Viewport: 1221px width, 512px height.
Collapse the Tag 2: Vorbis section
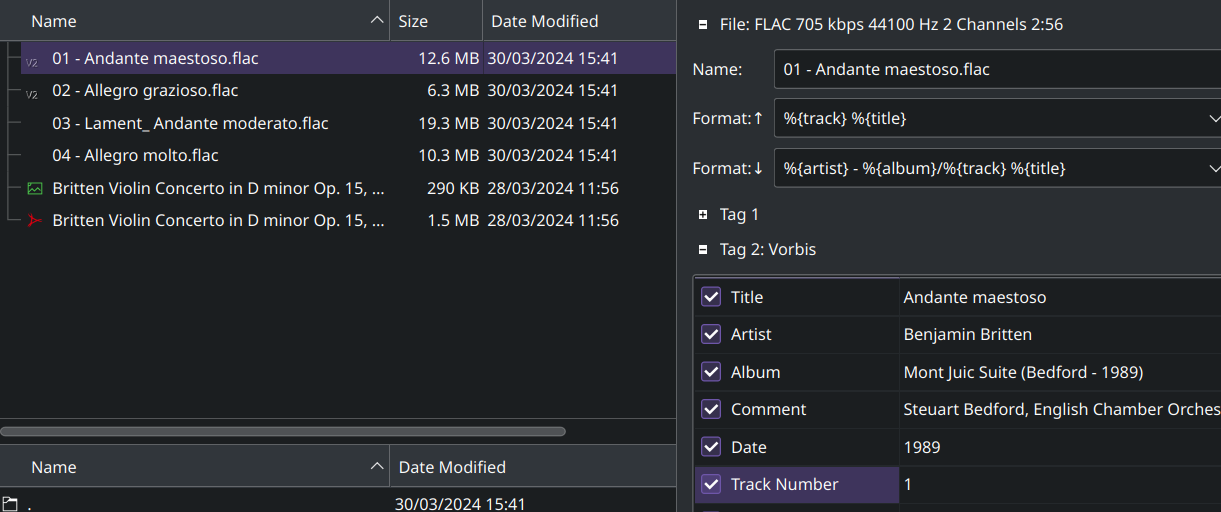coord(704,249)
